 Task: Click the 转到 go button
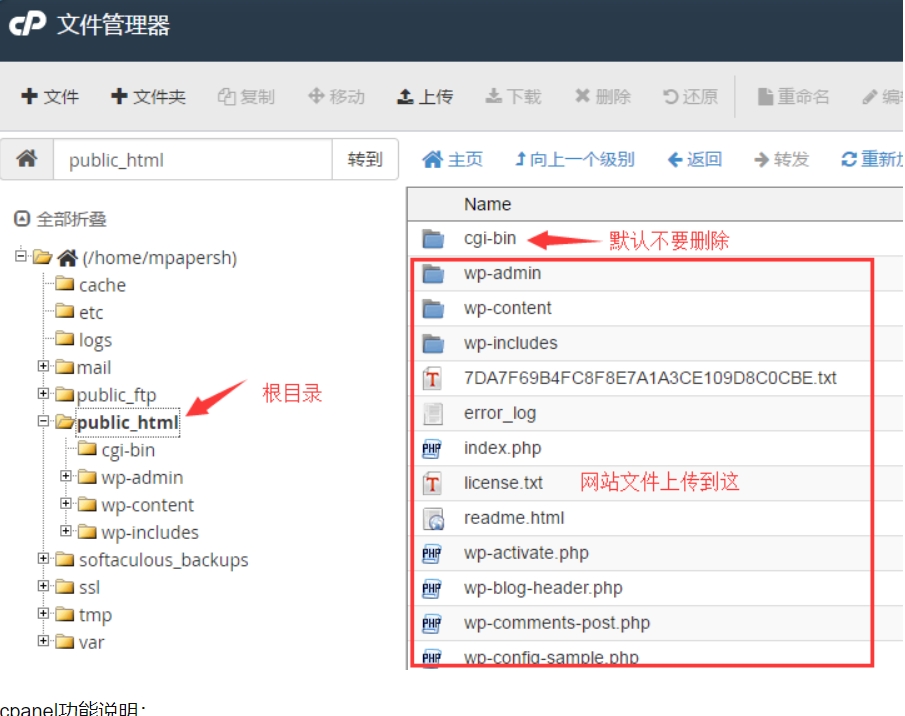[365, 159]
